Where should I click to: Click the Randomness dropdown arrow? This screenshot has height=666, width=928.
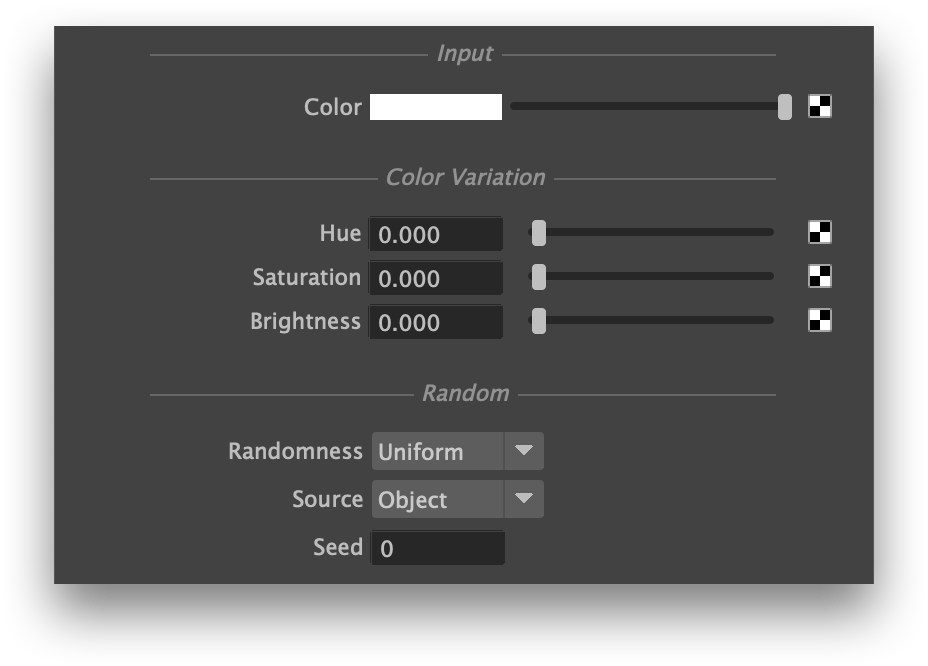point(524,452)
